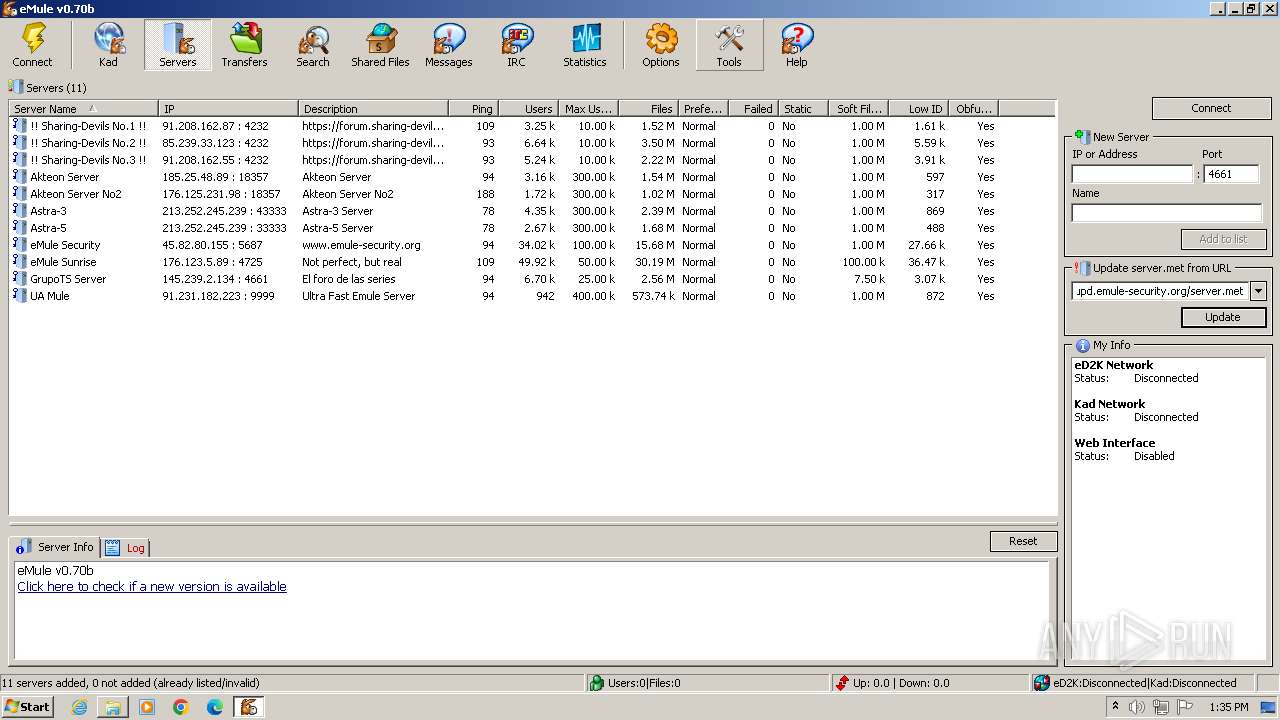Open Internet Explorer from the taskbar
The width and height of the screenshot is (1280, 720).
pos(79,707)
